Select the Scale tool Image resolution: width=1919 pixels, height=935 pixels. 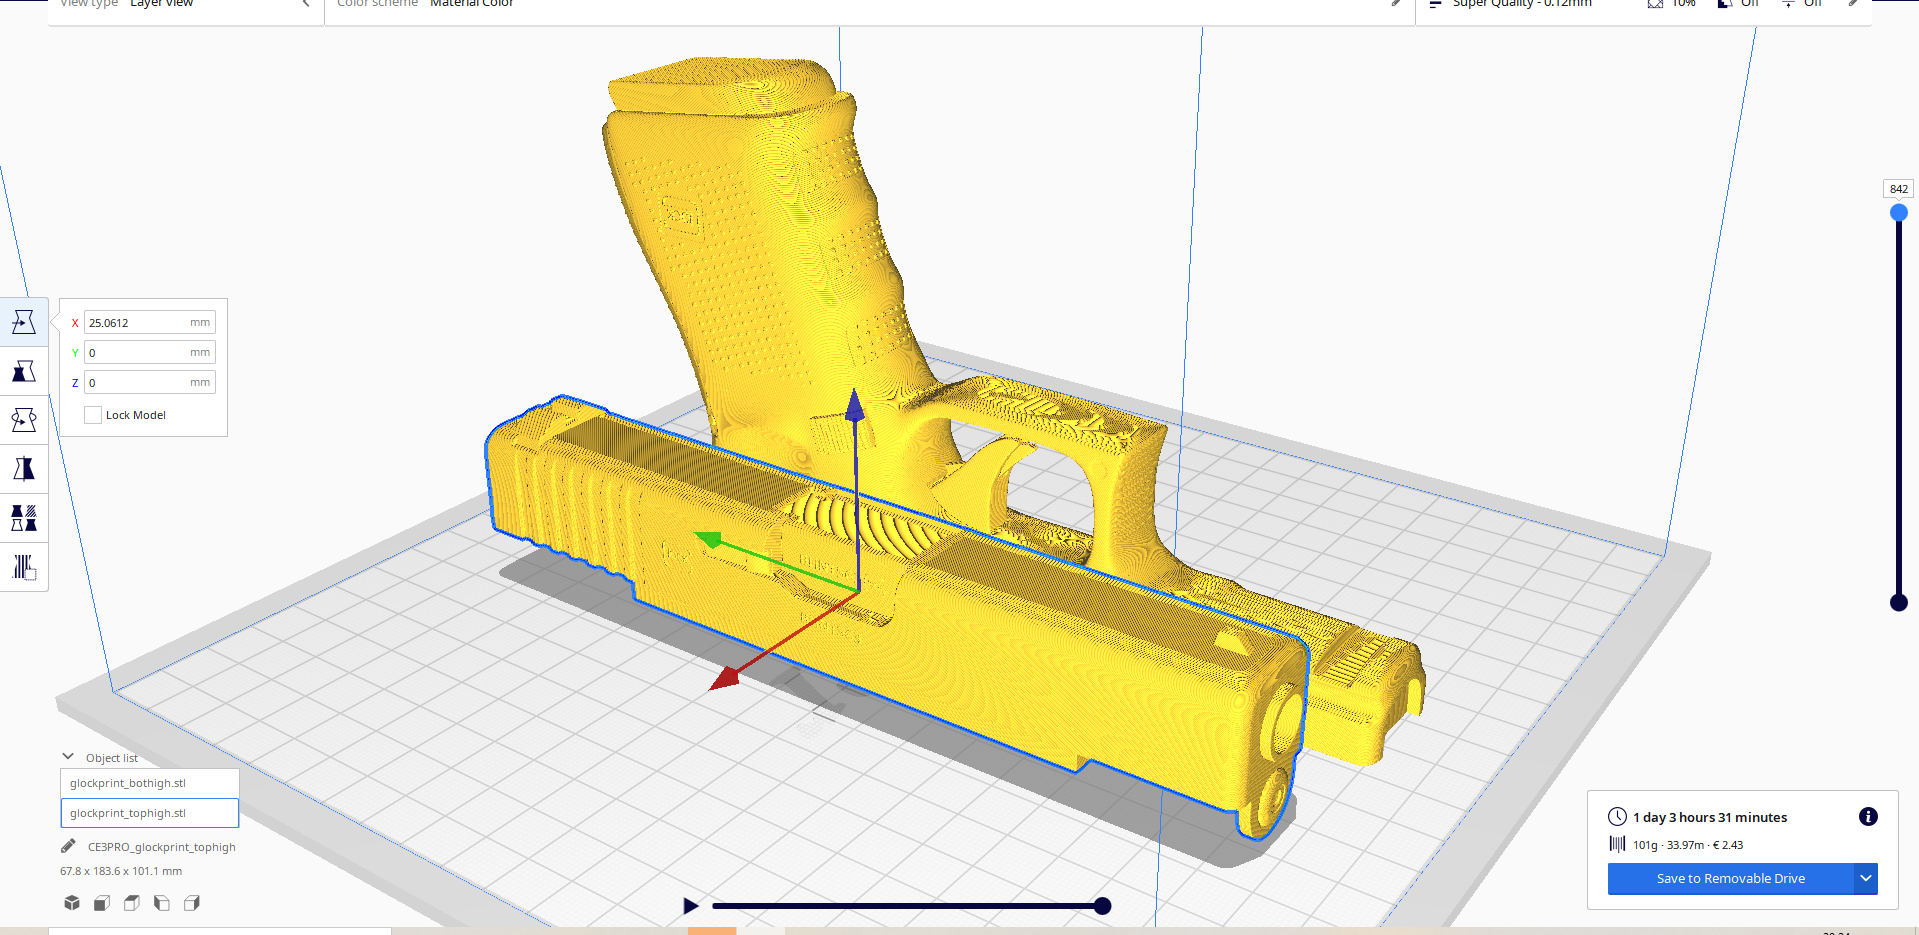[x=24, y=371]
